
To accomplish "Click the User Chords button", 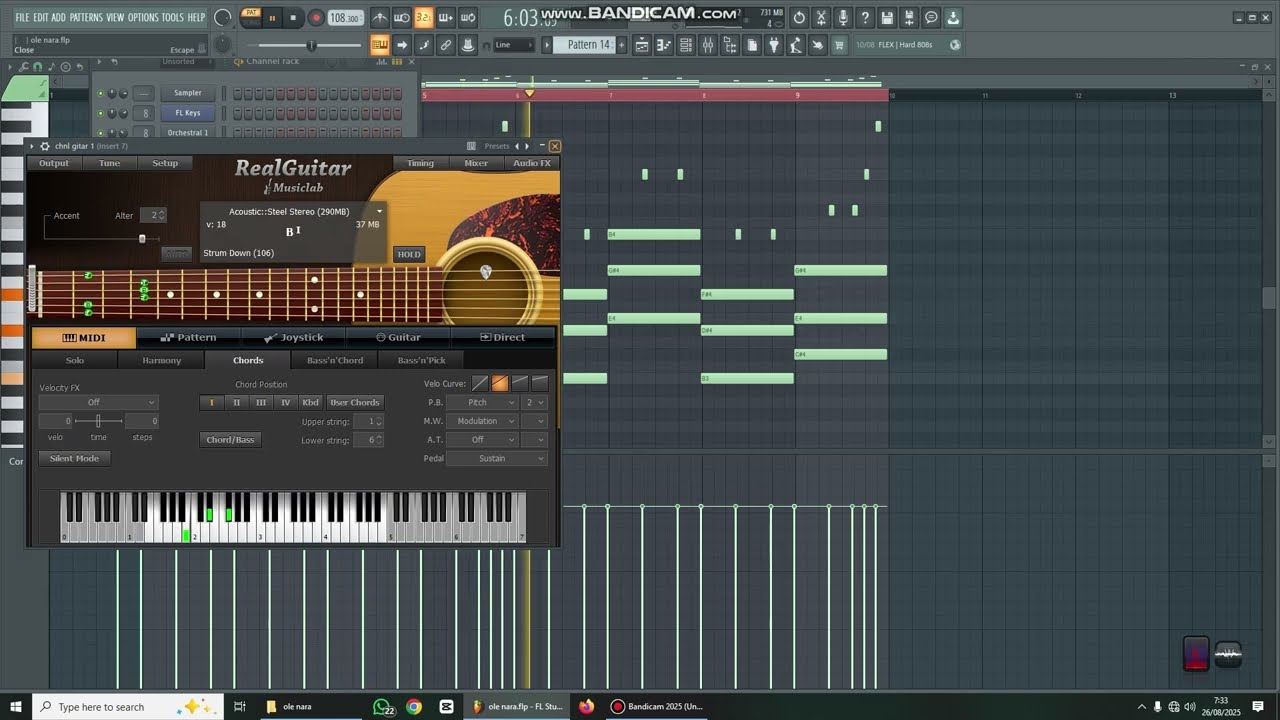I will [355, 402].
